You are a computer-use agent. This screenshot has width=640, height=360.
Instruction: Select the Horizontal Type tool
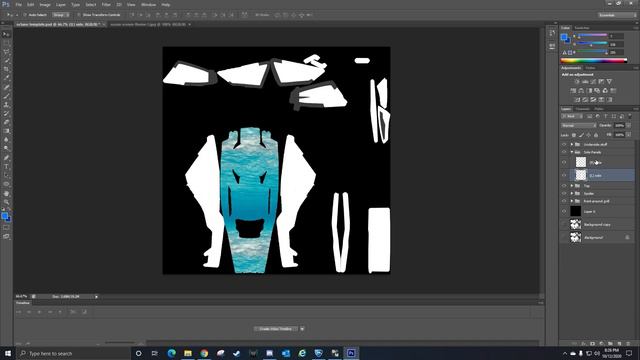(x=6, y=167)
